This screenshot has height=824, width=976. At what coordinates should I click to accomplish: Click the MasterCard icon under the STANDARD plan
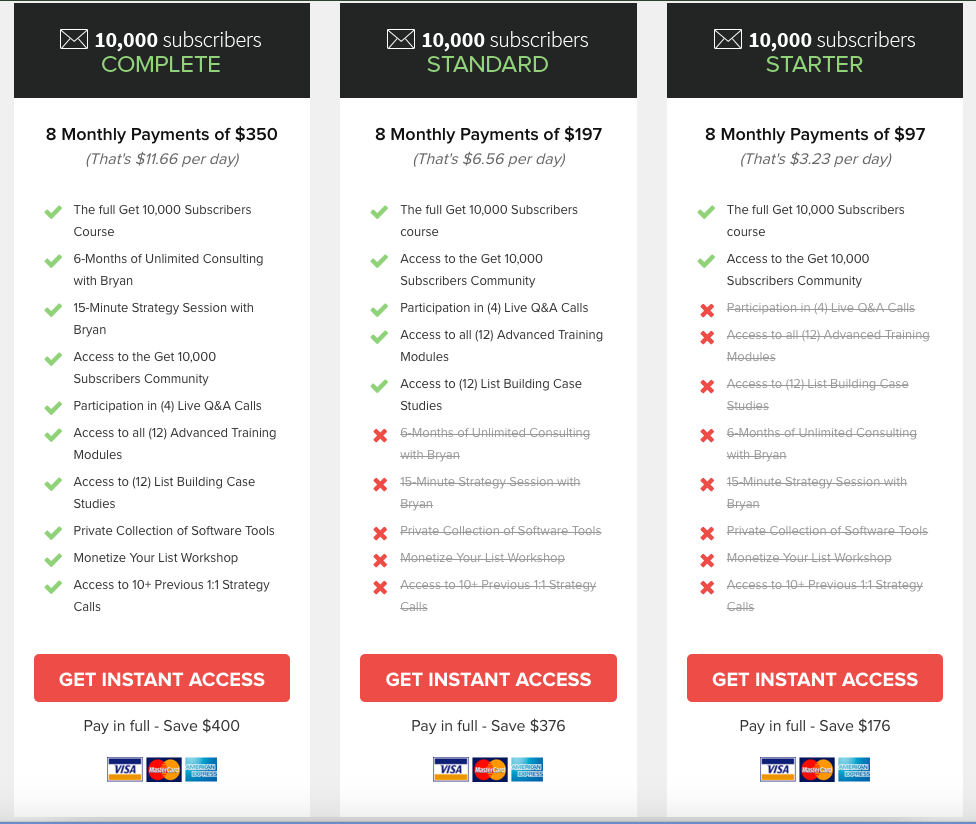point(490,769)
